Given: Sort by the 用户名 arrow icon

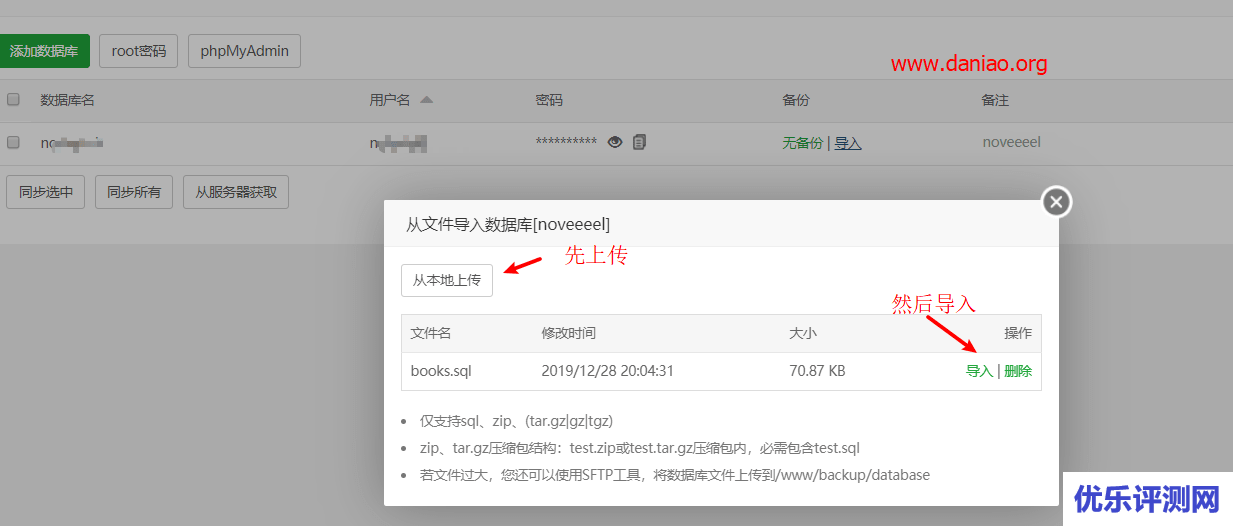Looking at the screenshot, I should point(427,100).
